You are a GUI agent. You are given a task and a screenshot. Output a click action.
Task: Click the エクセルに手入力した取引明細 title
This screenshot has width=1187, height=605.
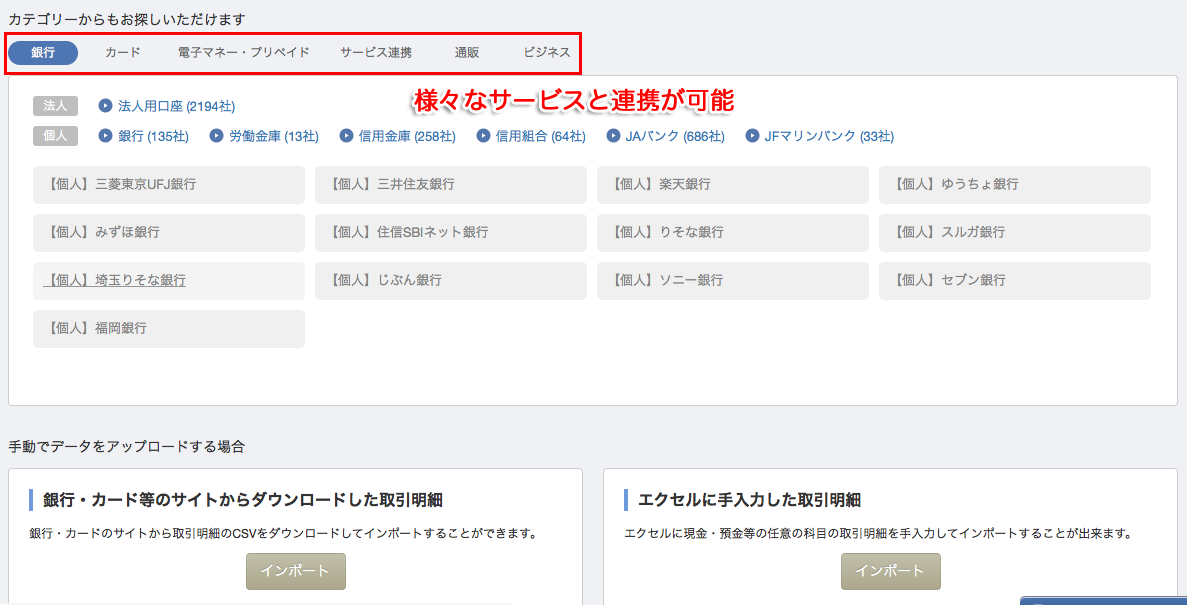750,501
